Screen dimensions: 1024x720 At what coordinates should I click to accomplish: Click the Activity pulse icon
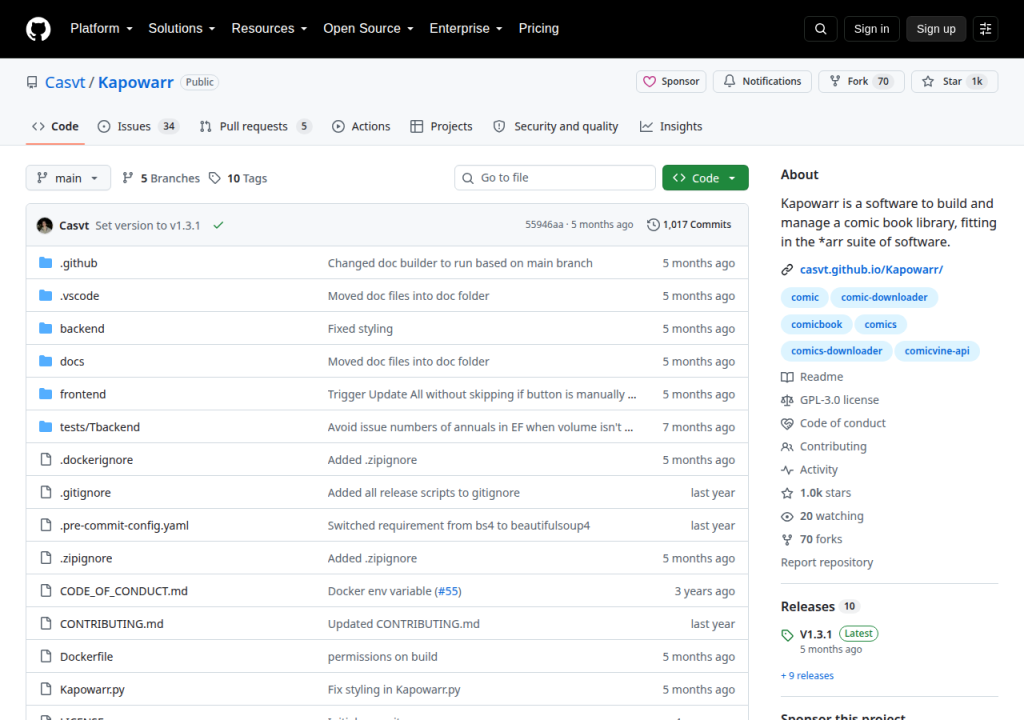coord(787,470)
